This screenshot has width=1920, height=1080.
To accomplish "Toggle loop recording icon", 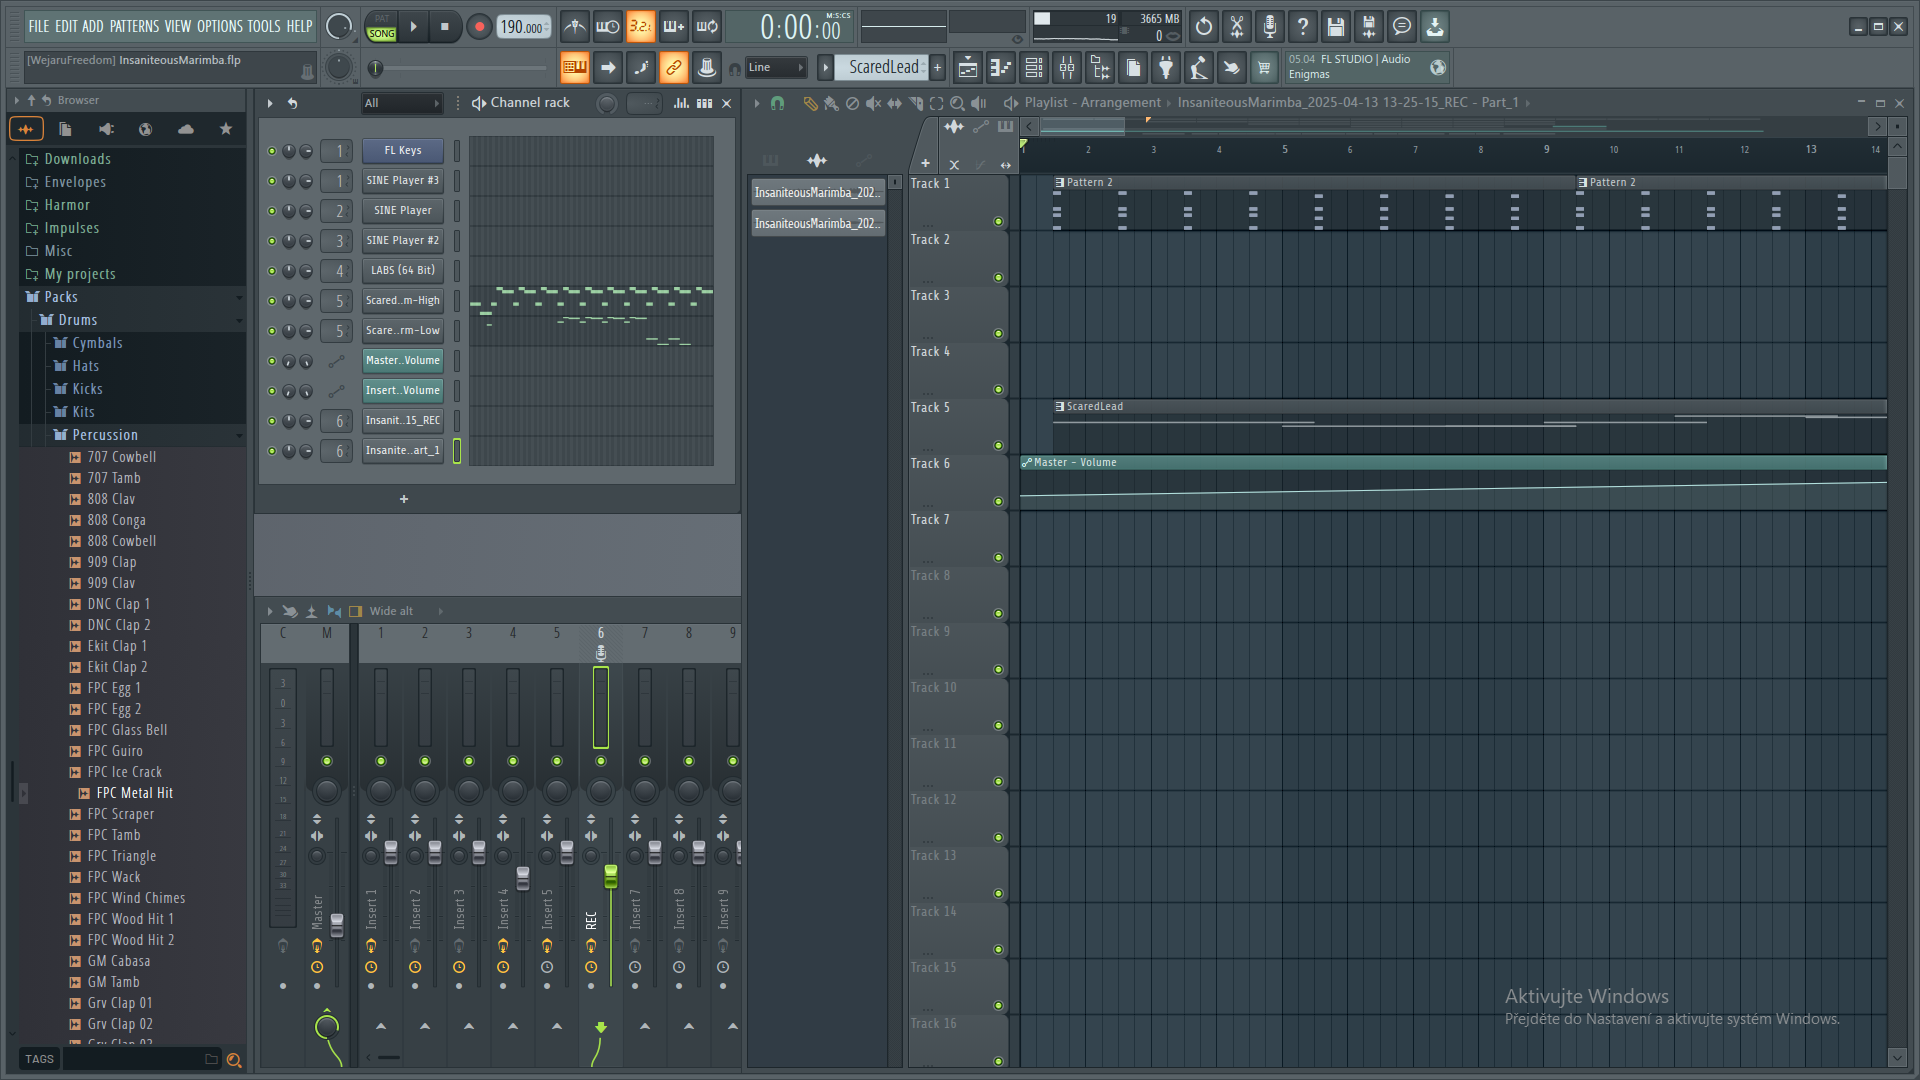I will 706,27.
